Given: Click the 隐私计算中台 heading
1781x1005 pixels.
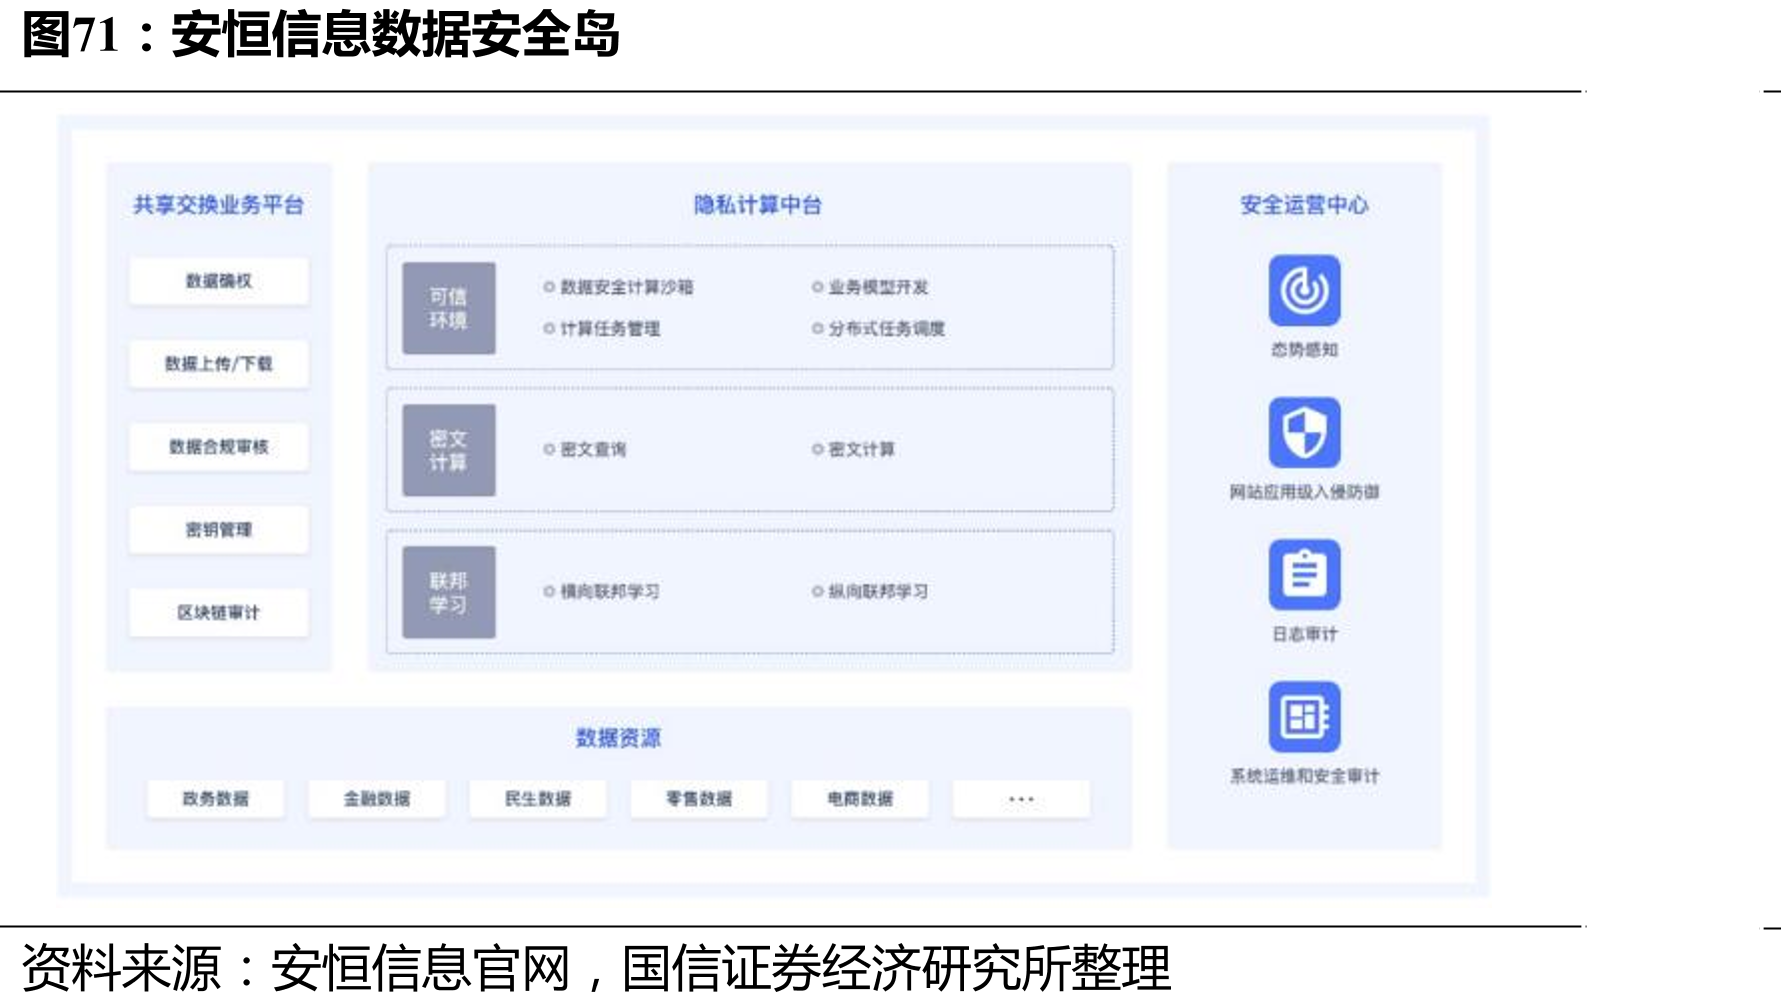Looking at the screenshot, I should 758,205.
